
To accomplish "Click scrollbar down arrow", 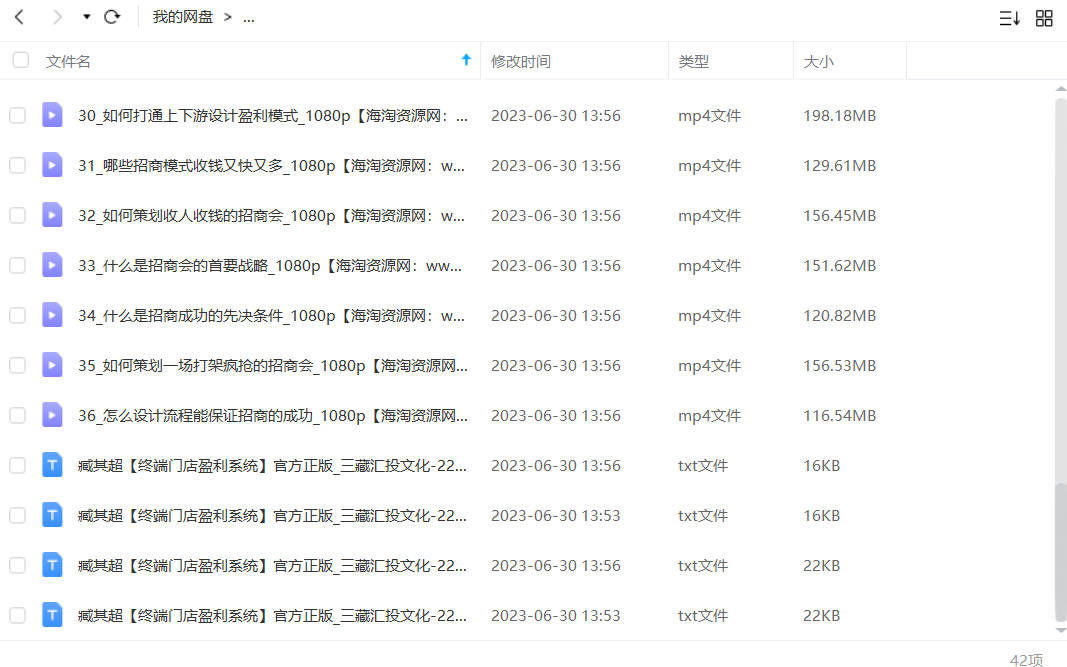I will tap(1060, 630).
